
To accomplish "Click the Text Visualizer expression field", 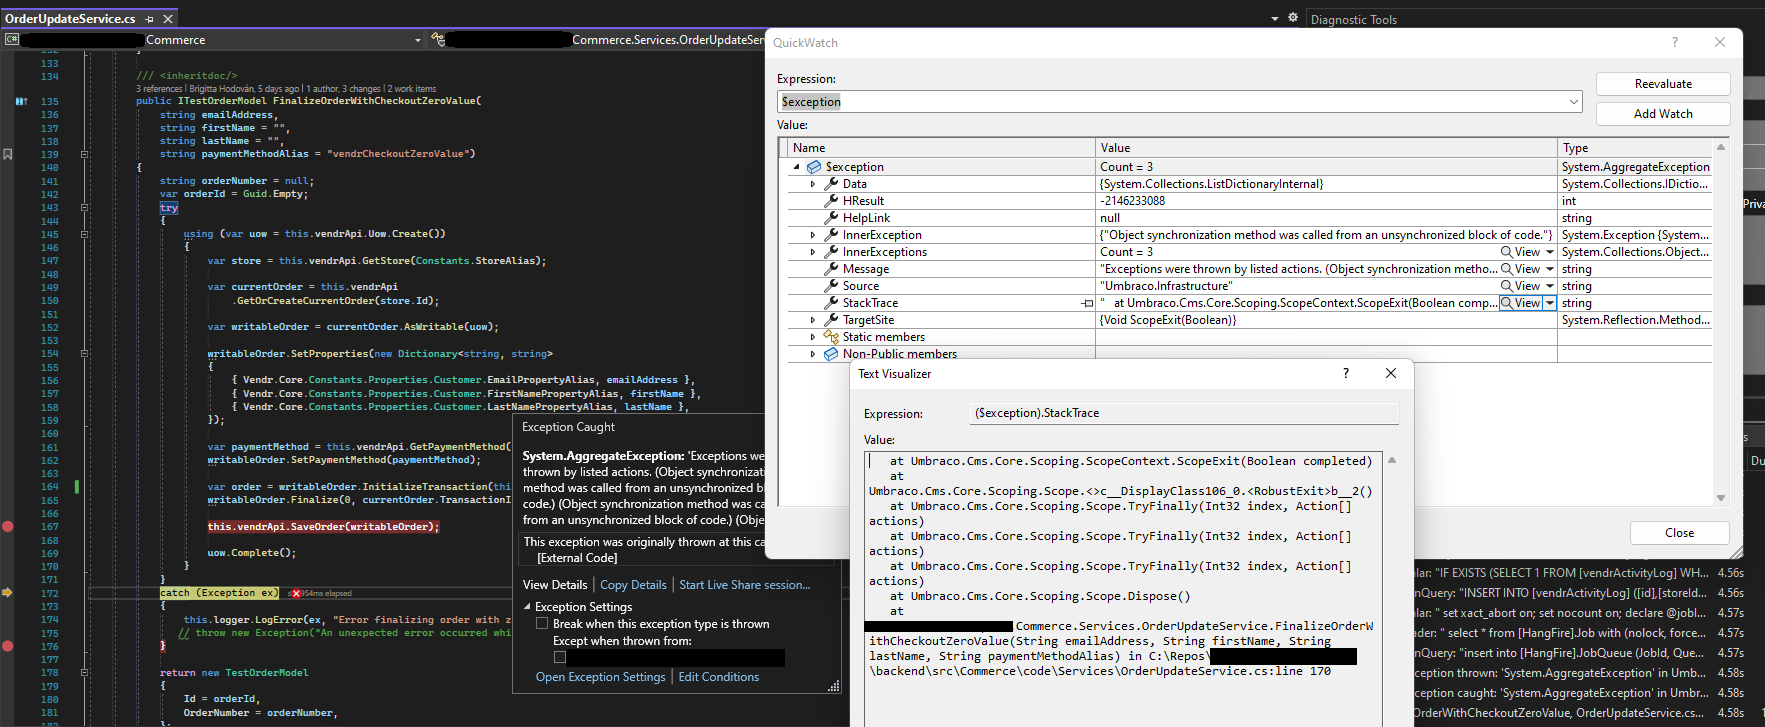I will [1185, 413].
